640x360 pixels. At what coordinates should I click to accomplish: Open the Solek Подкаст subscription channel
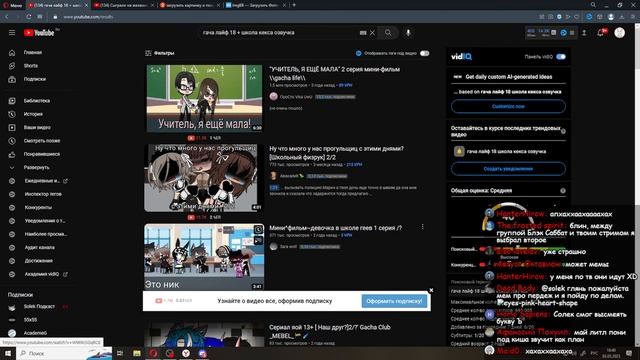click(38, 307)
